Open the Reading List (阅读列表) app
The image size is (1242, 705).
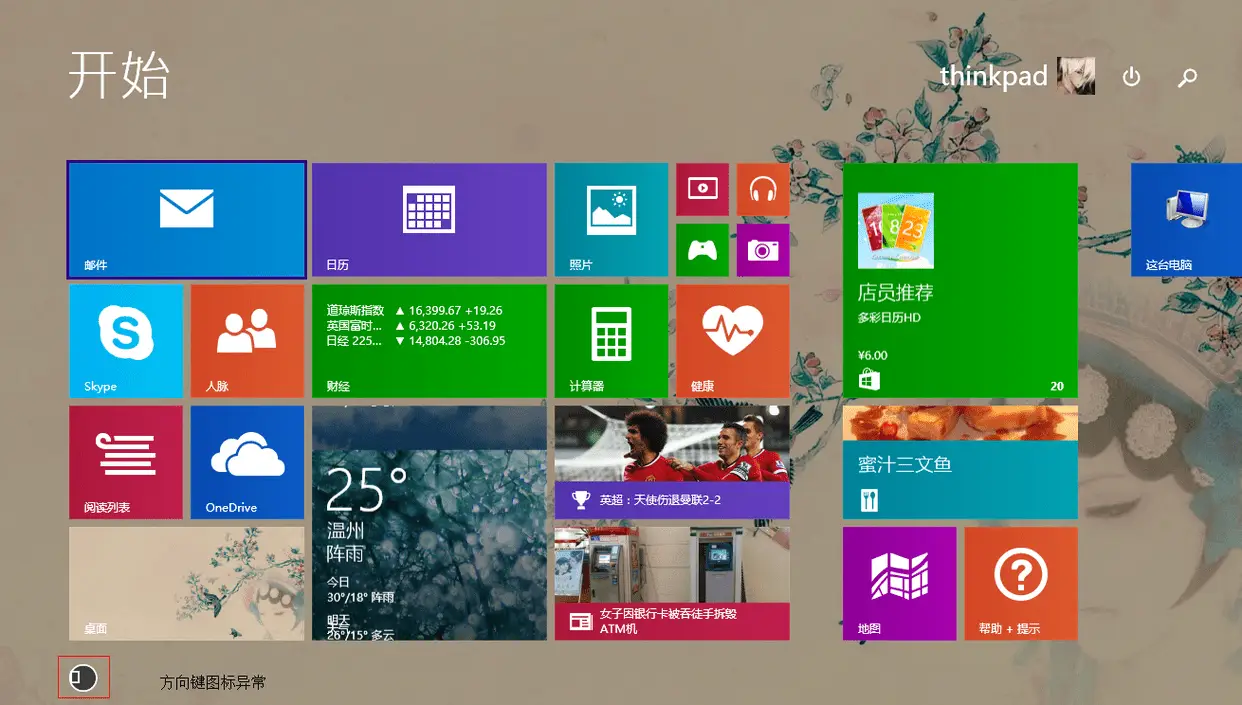pyautogui.click(x=126, y=462)
